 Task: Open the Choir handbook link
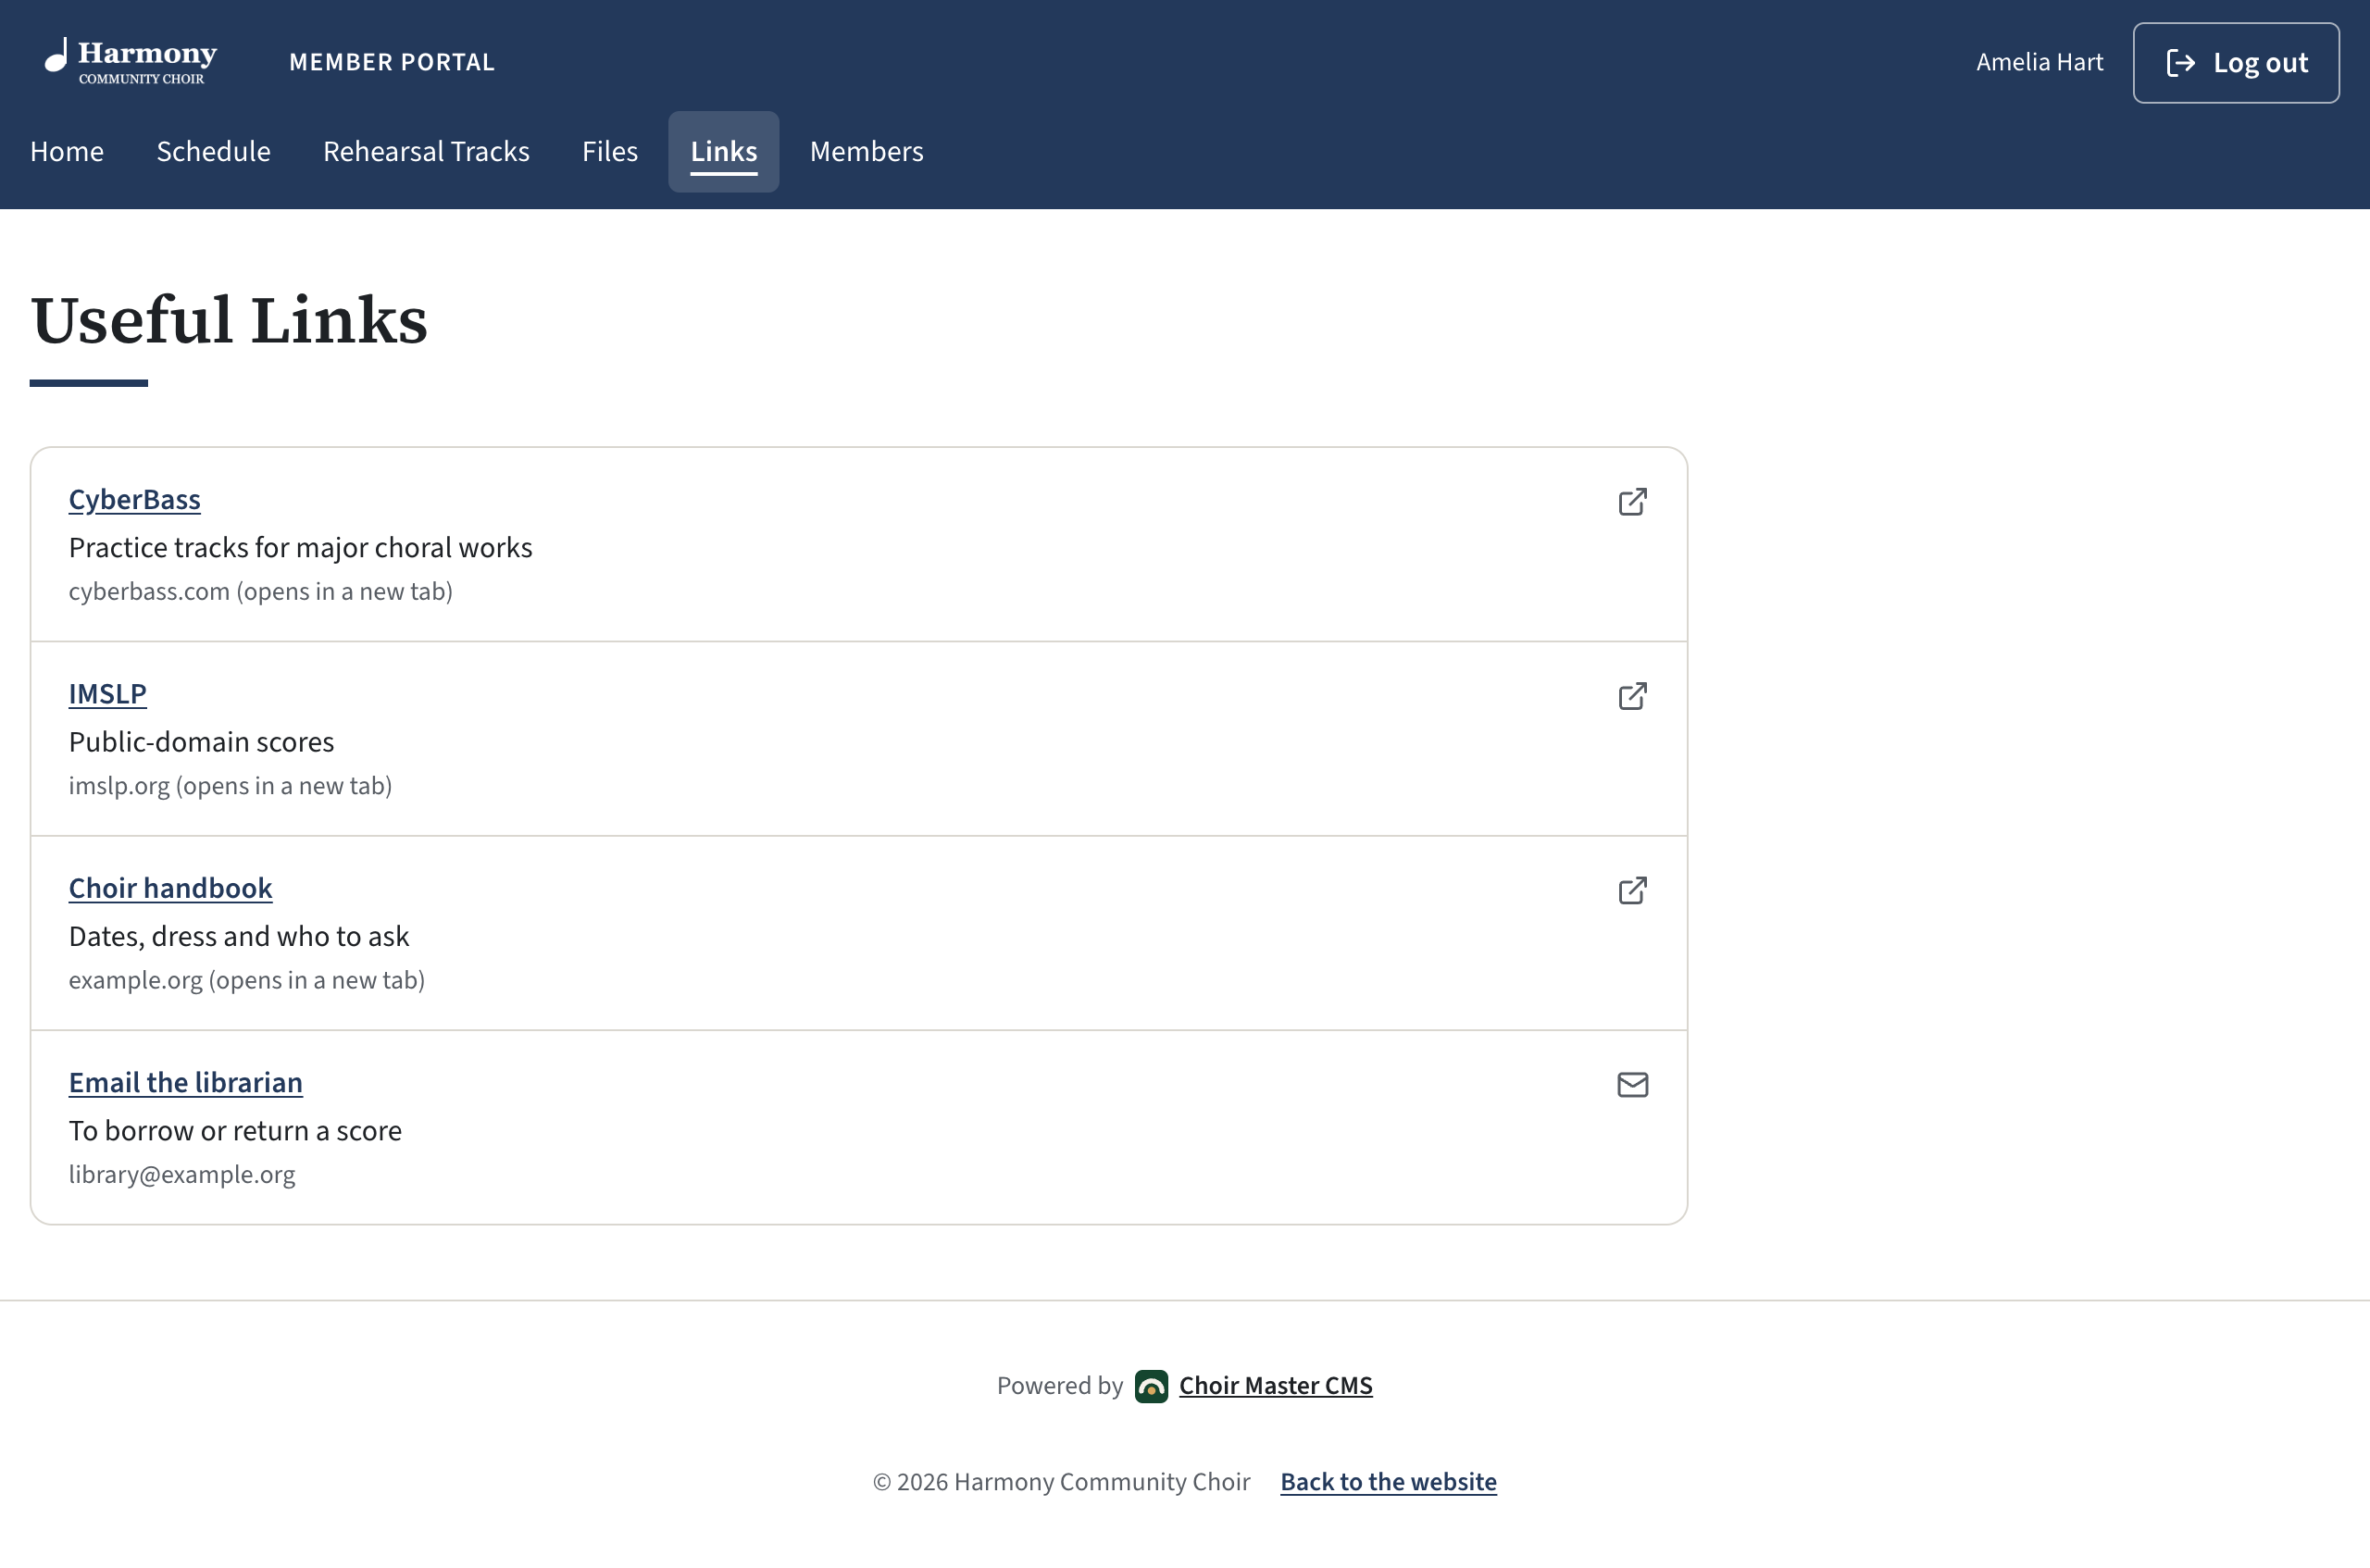click(170, 888)
